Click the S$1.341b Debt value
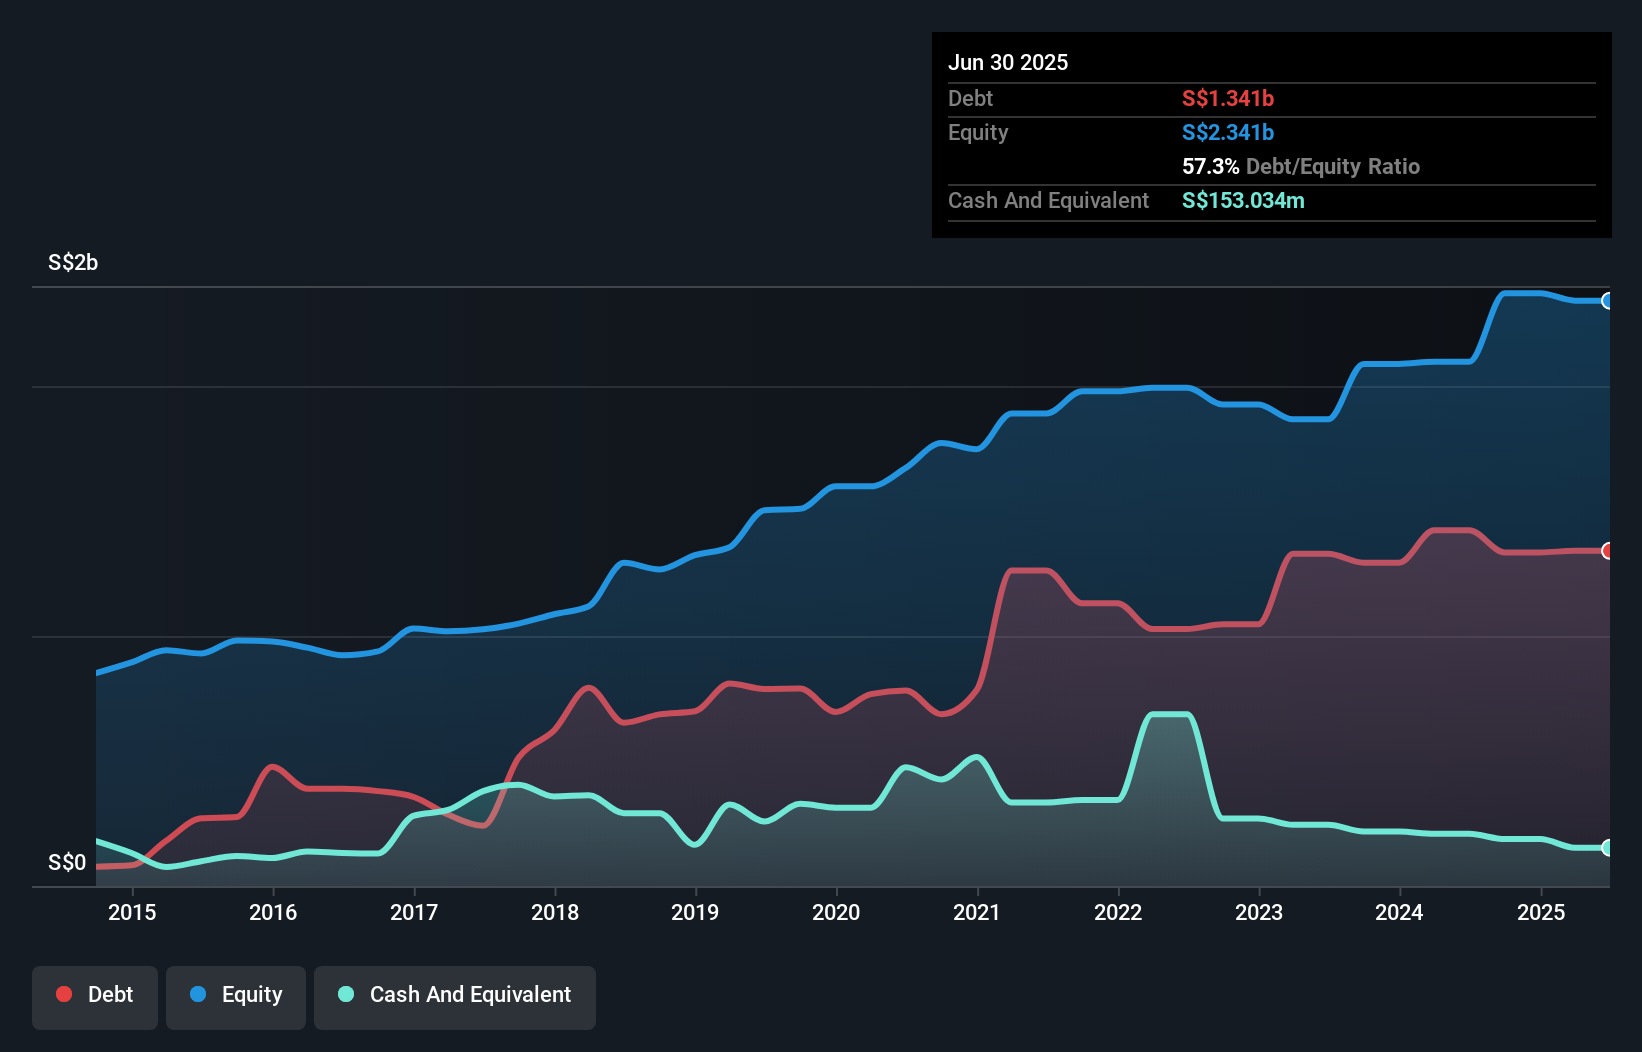 [1226, 98]
